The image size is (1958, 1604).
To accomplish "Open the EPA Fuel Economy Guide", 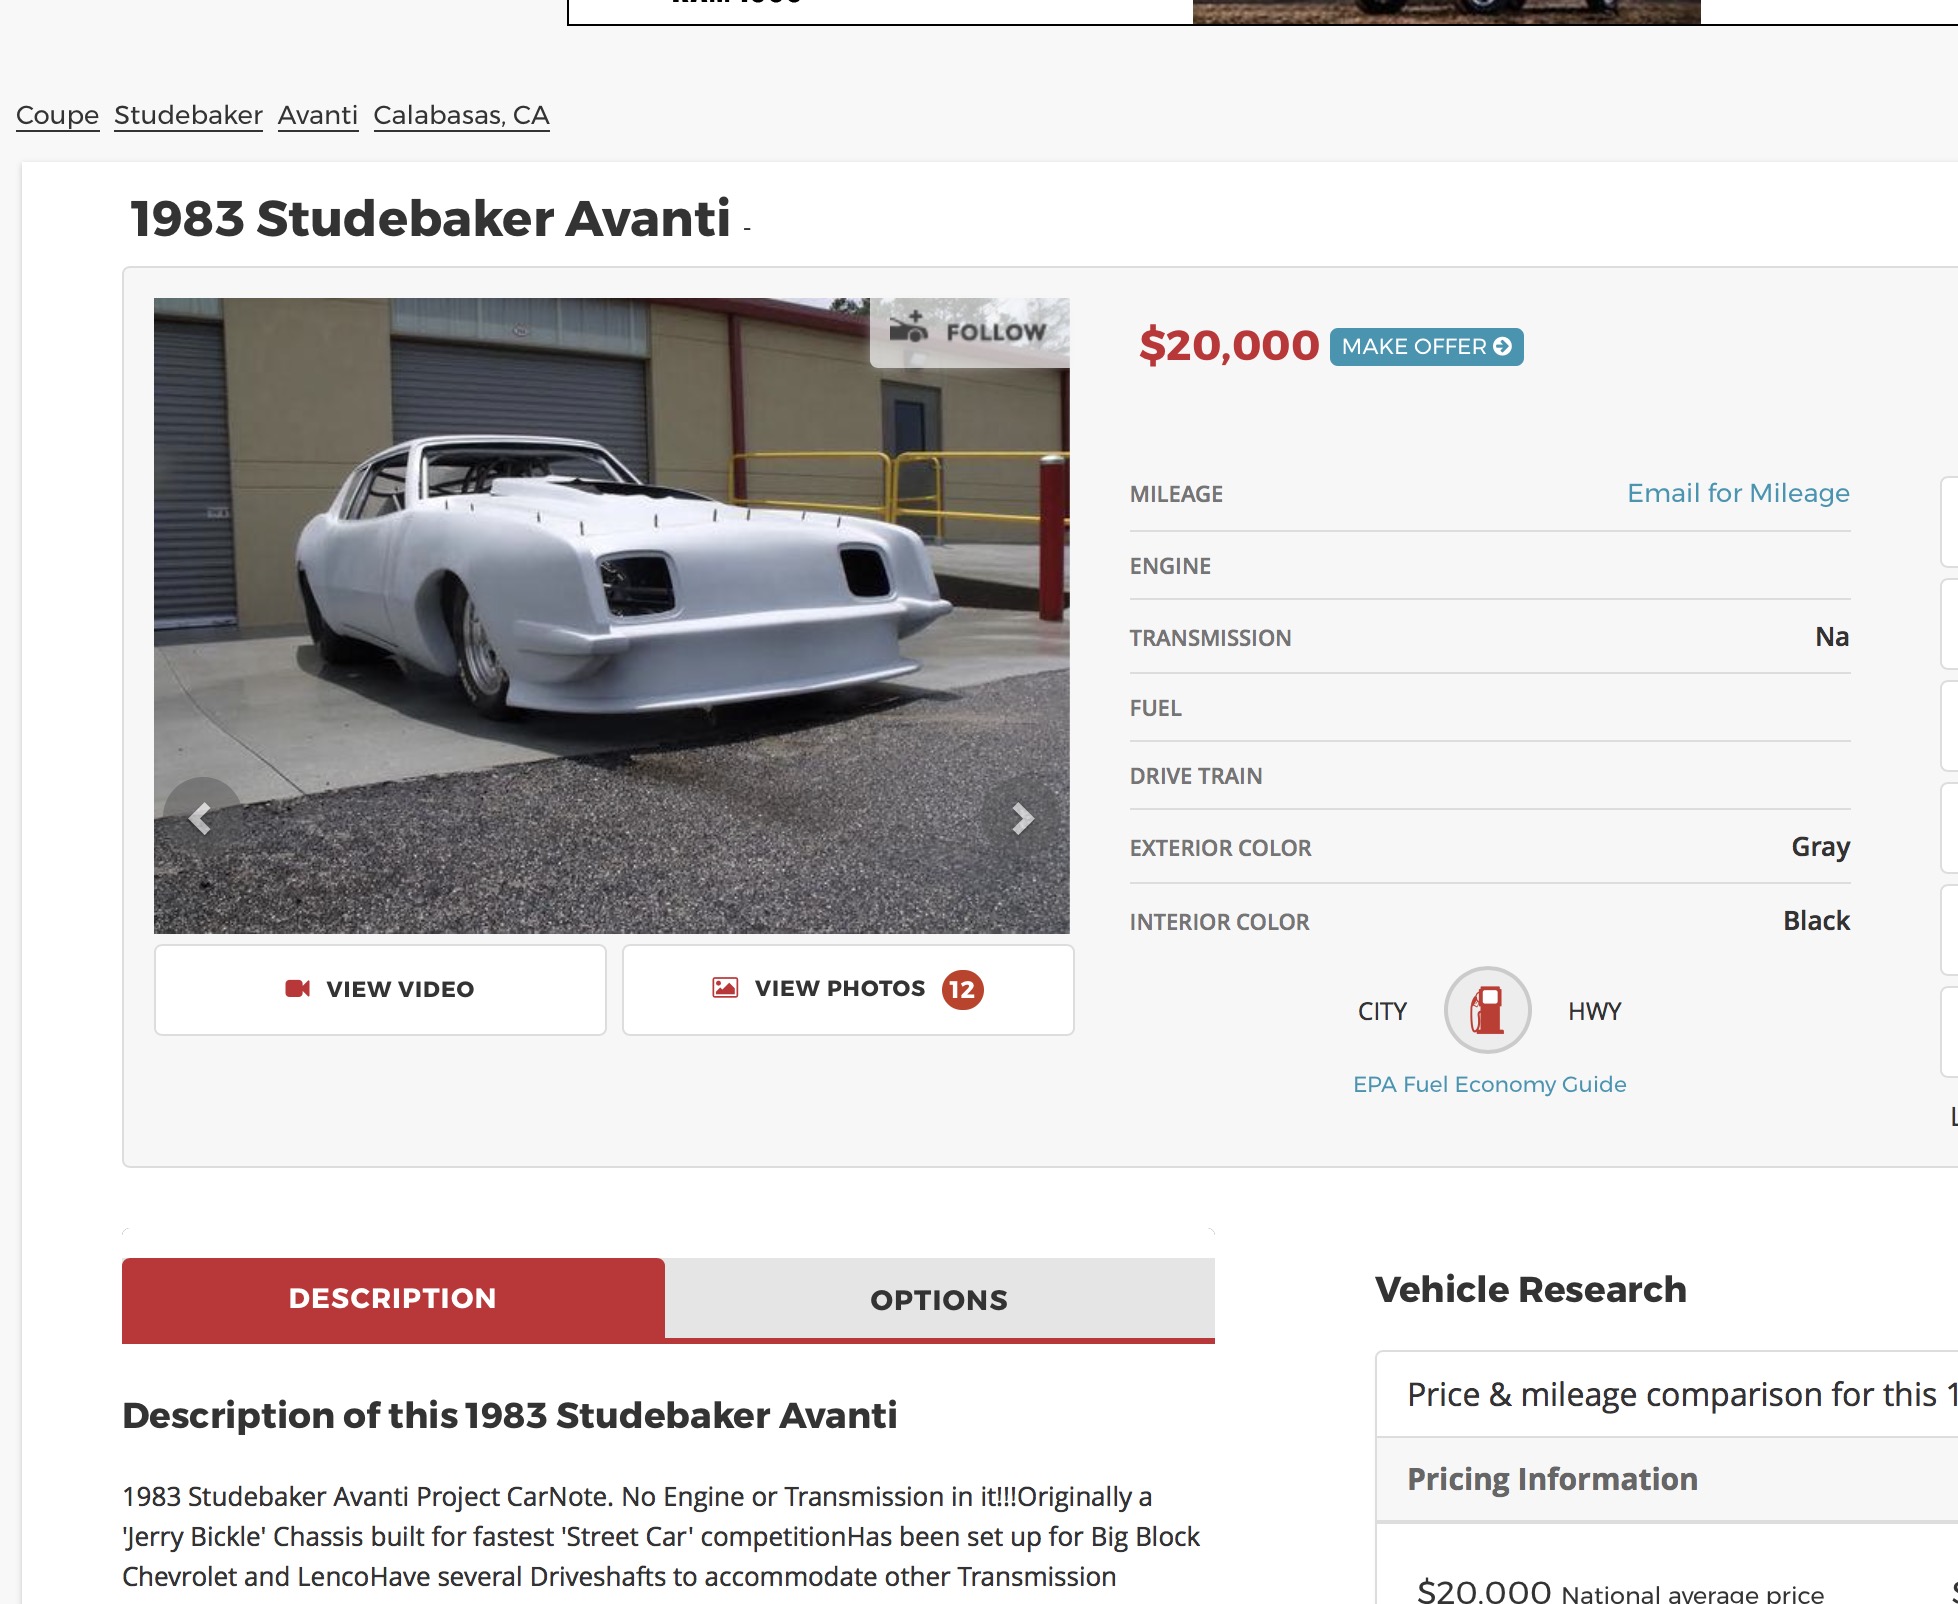I will coord(1489,1084).
